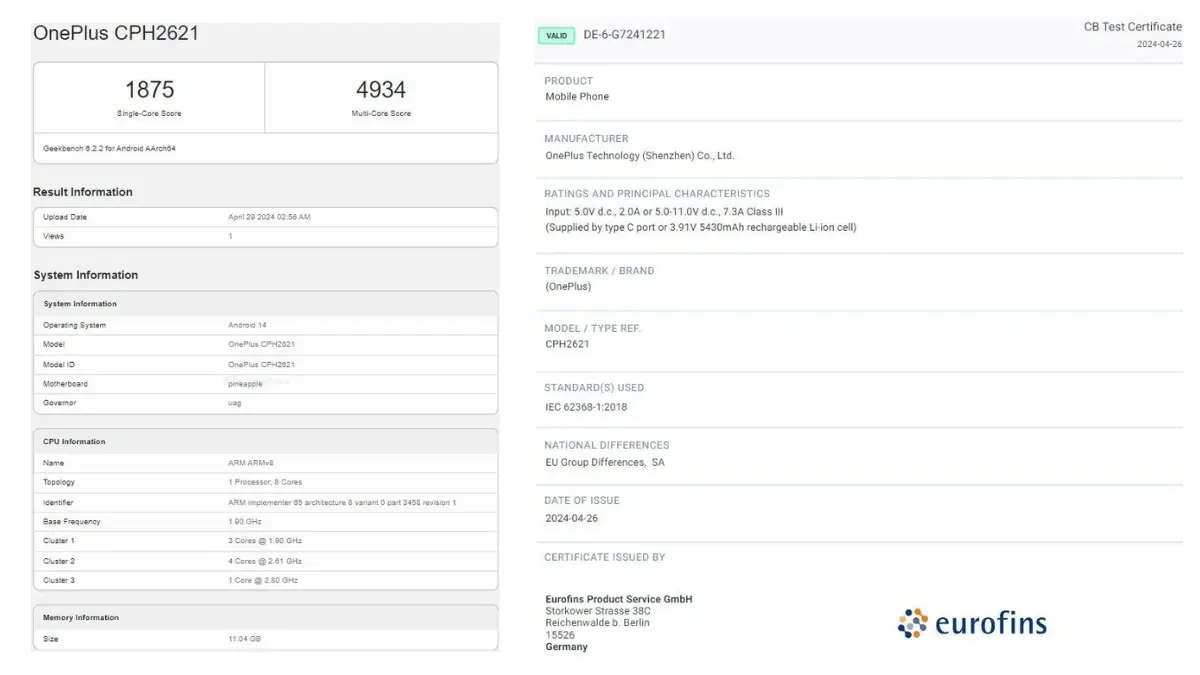Click the 'Motherboard' label

(x=65, y=384)
